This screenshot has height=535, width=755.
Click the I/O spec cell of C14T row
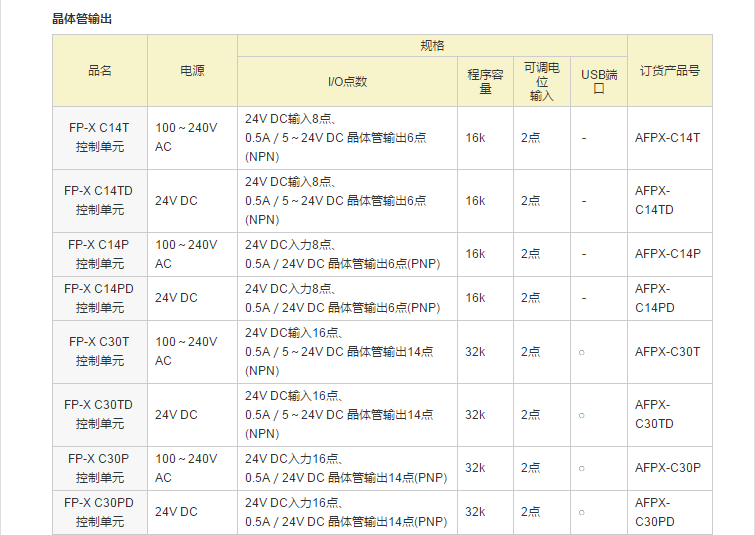point(347,138)
